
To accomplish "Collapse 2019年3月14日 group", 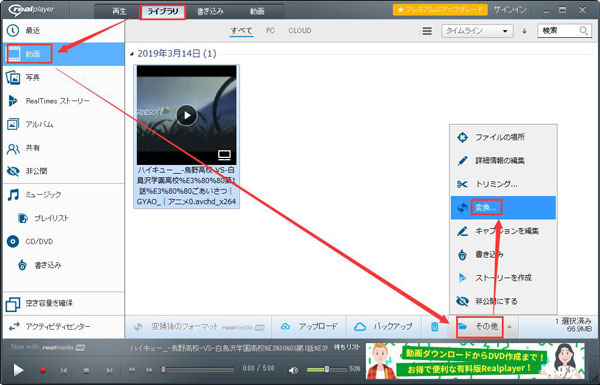I will click(x=132, y=54).
